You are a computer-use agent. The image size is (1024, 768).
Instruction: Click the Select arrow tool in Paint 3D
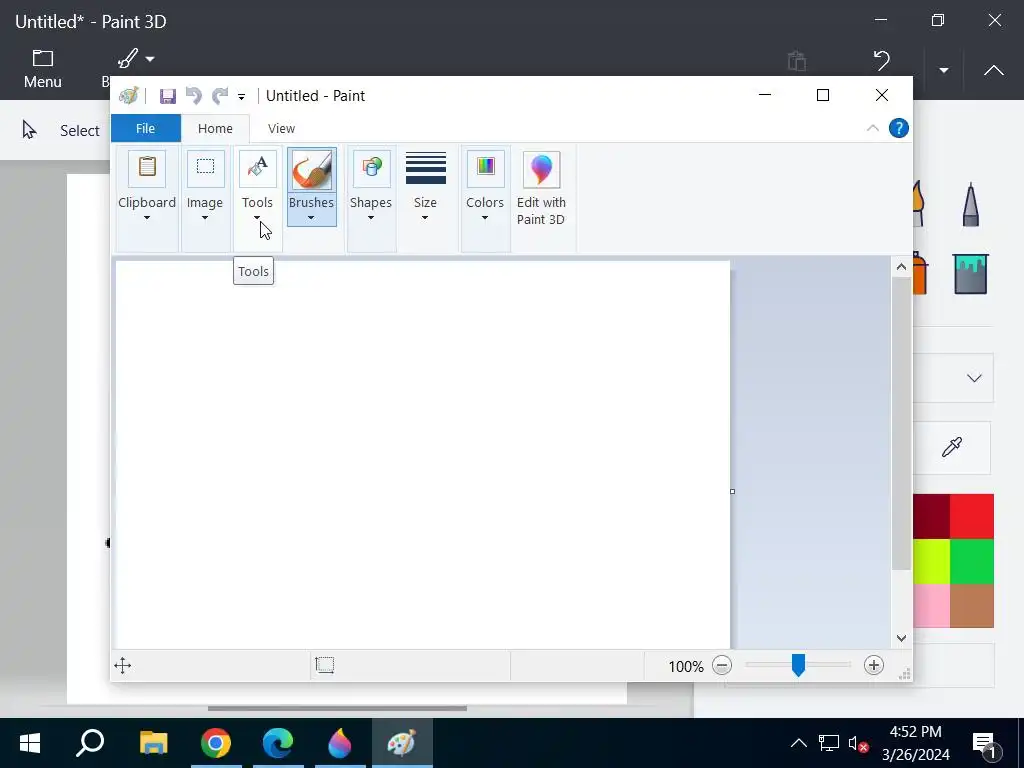tap(29, 130)
